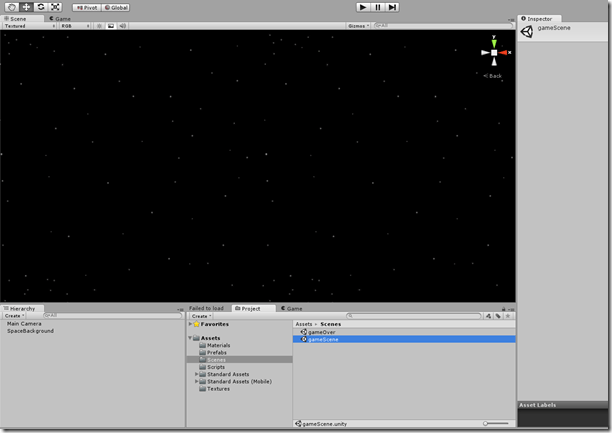Image resolution: width=612 pixels, height=433 pixels.
Task: Toggle Global/Local handle rotation
Action: (x=116, y=7)
